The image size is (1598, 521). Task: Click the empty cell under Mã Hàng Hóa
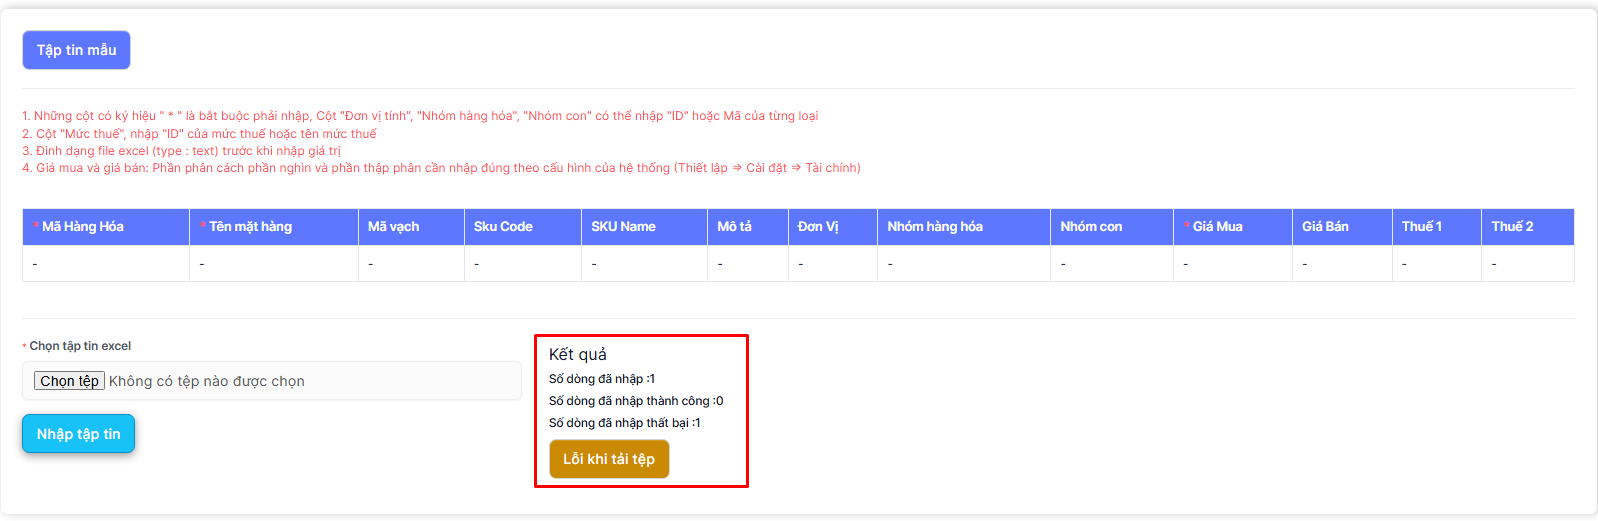click(x=105, y=264)
